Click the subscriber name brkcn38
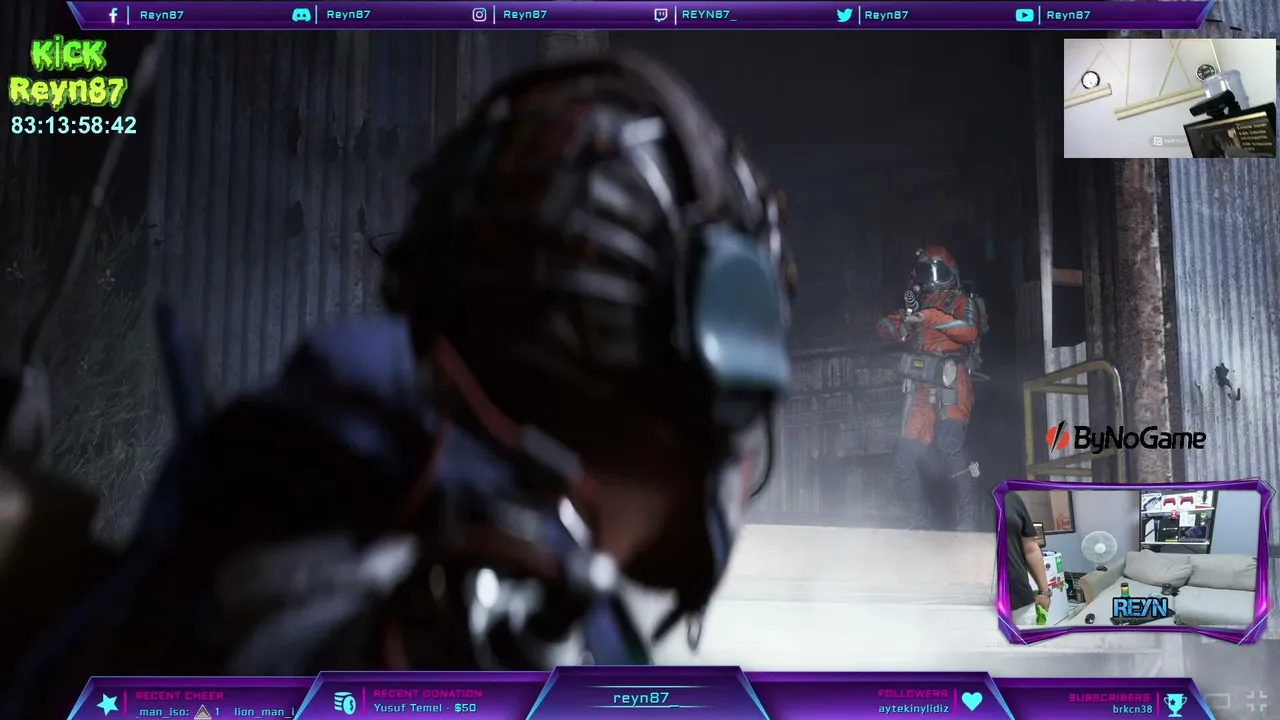Screen dimensions: 1280x720 pos(1132,709)
